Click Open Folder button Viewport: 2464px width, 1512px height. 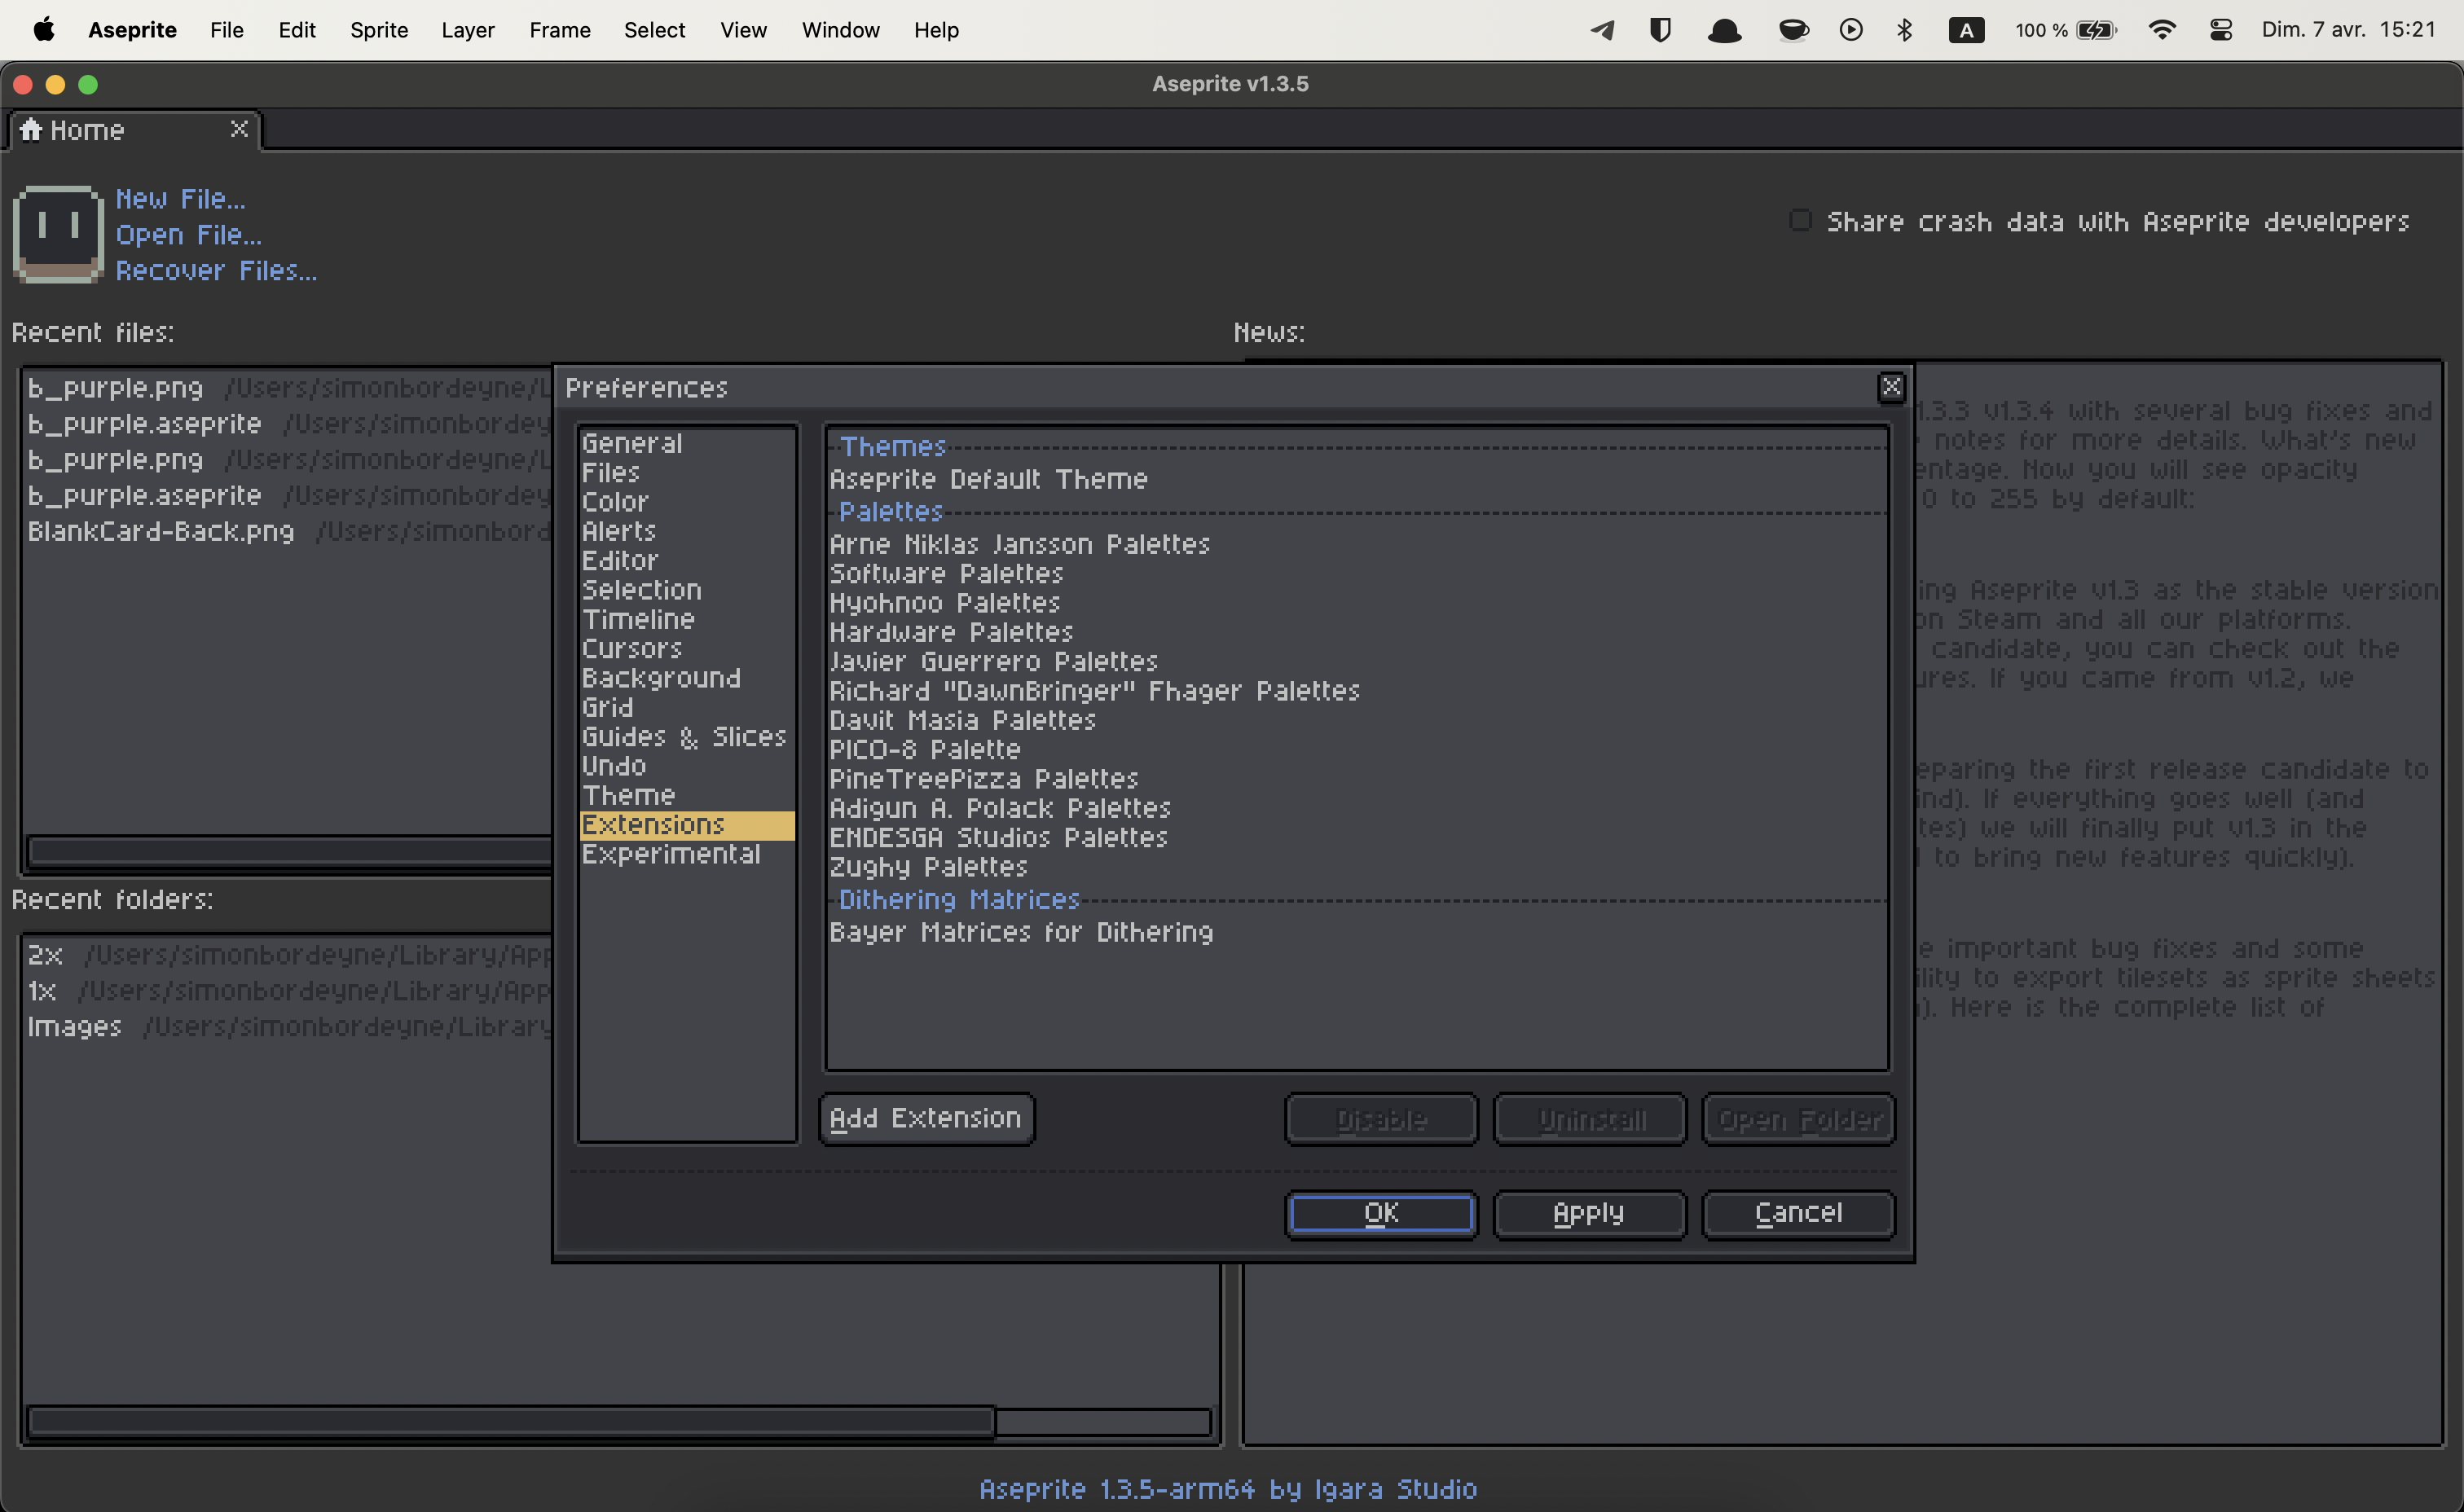click(1799, 1119)
